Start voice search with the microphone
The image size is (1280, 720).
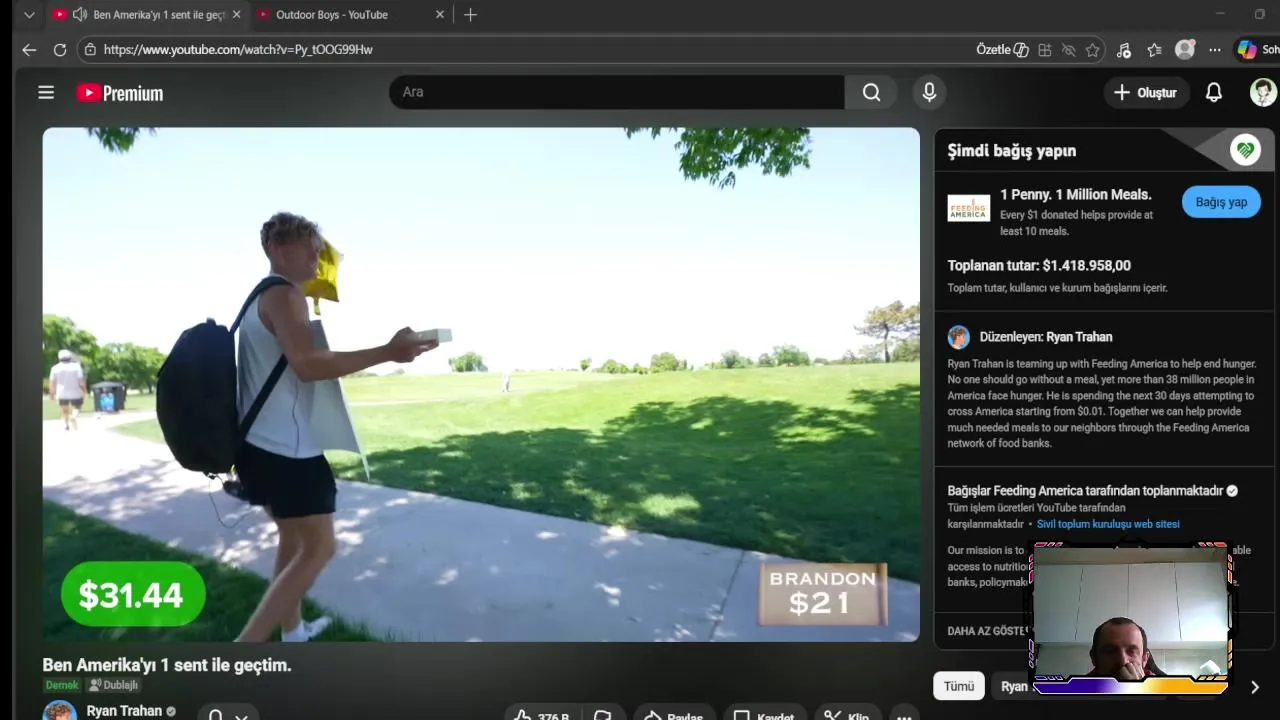tap(929, 92)
